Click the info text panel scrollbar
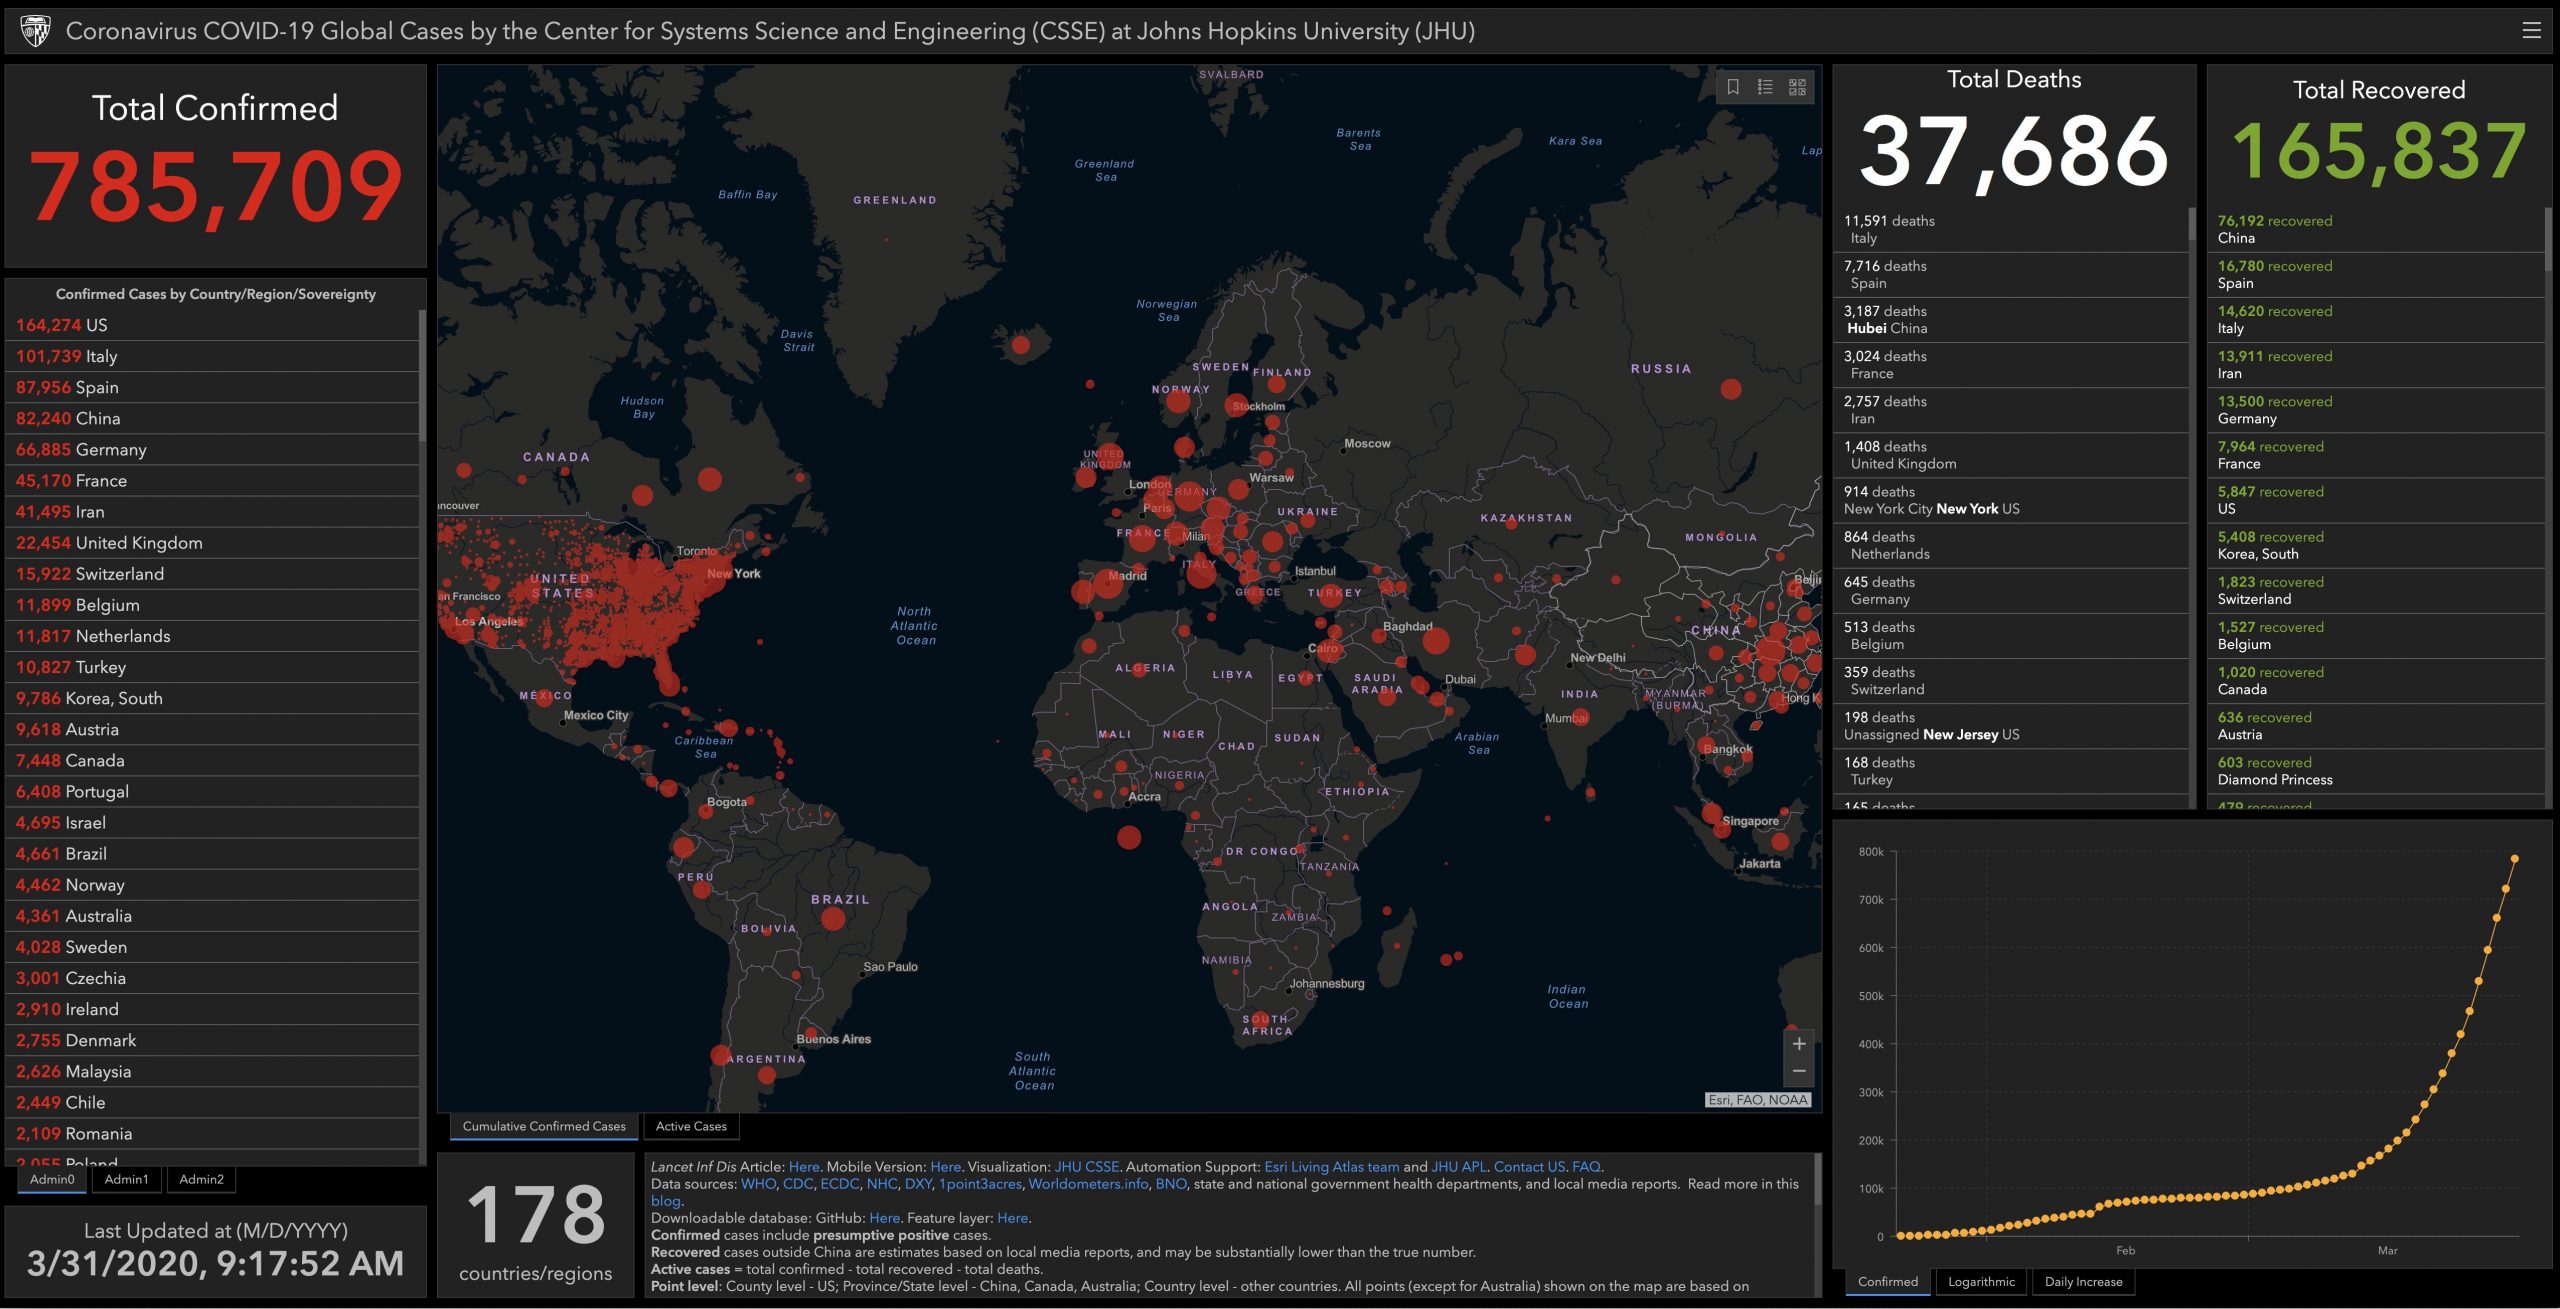 [x=1817, y=1180]
